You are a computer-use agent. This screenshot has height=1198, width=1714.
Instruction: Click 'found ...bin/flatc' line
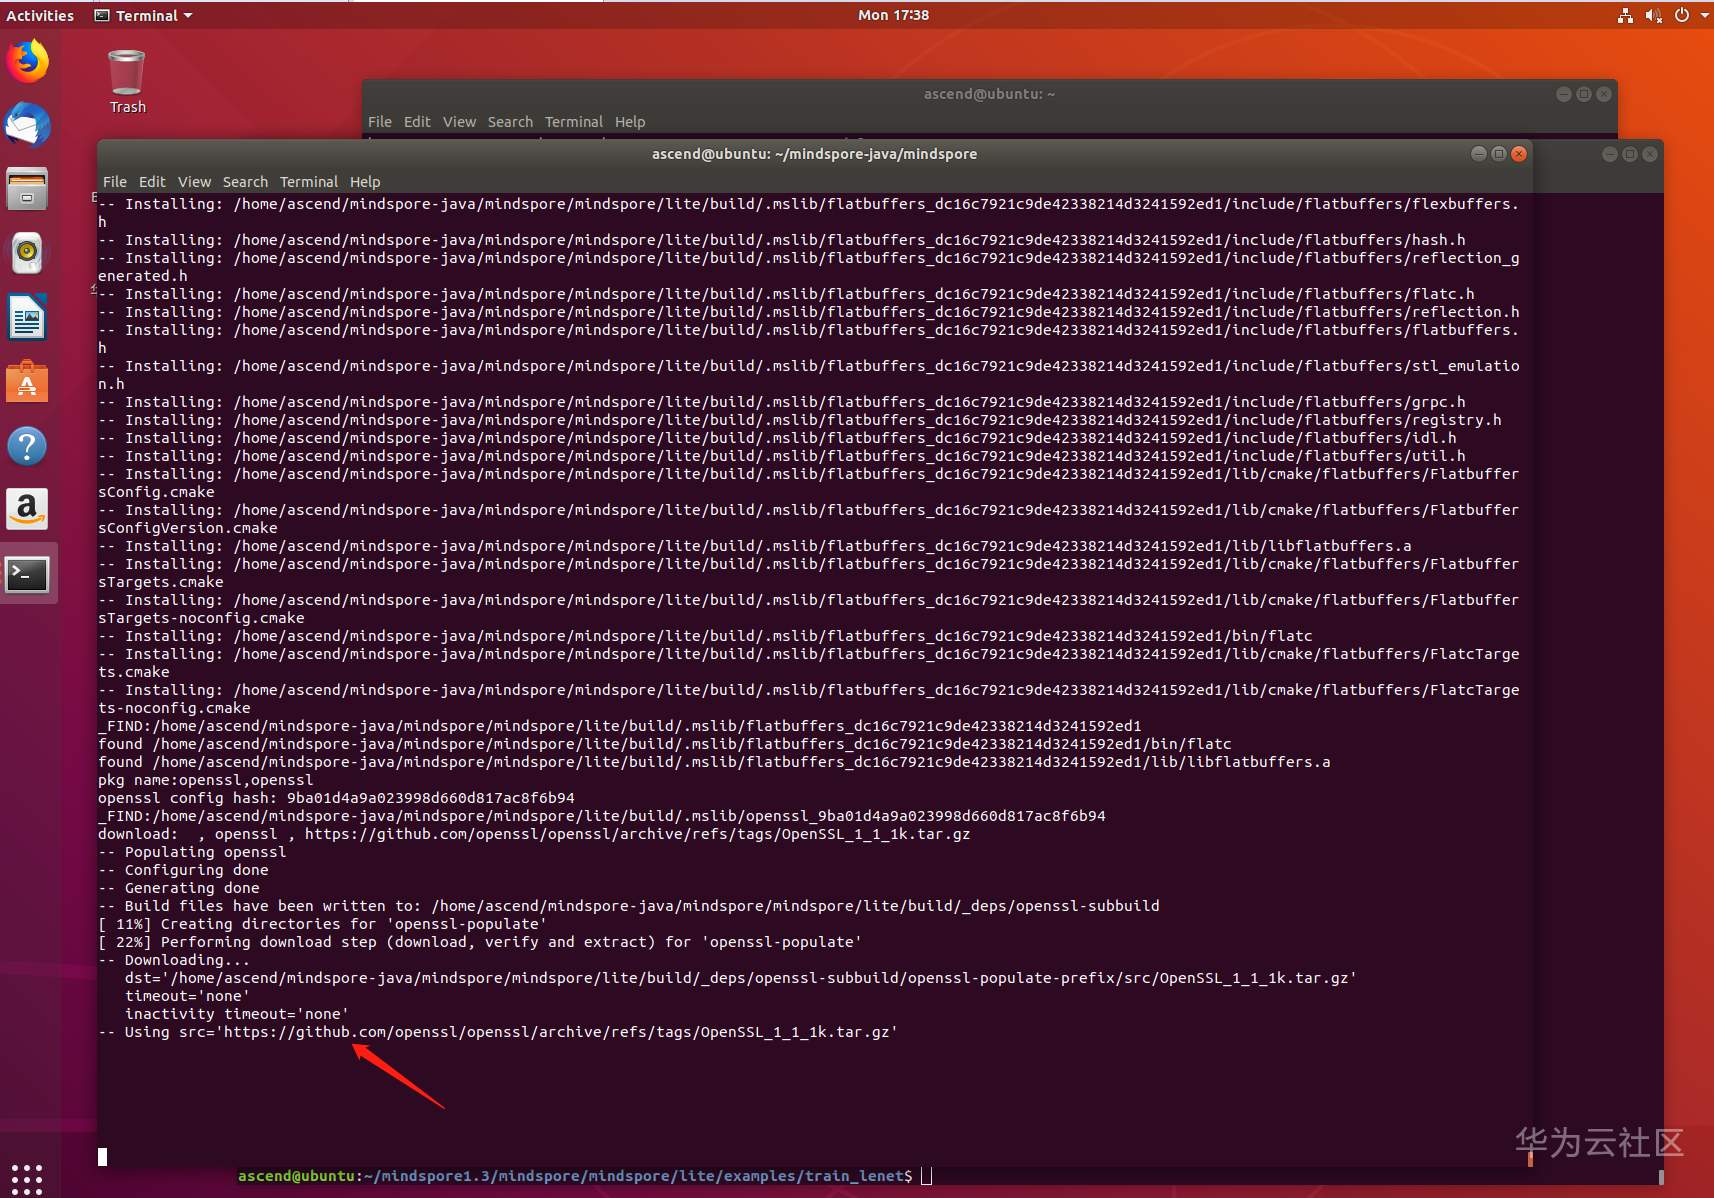pos(664,744)
